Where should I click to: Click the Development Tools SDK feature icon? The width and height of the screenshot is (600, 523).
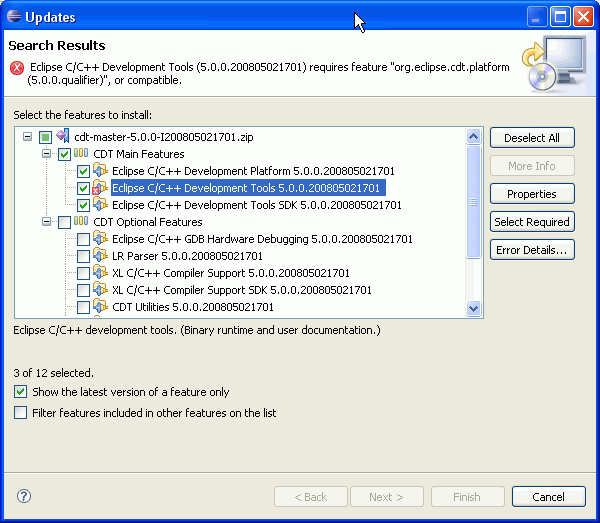[x=100, y=204]
